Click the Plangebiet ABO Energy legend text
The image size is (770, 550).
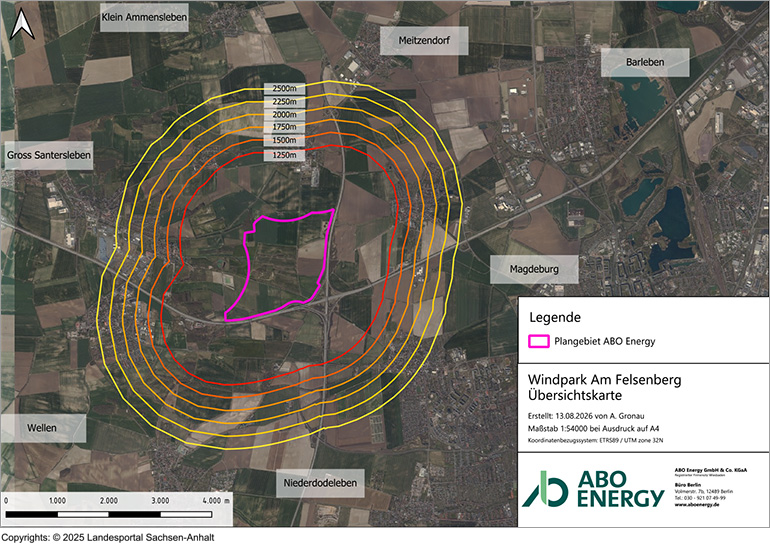[x=605, y=341]
